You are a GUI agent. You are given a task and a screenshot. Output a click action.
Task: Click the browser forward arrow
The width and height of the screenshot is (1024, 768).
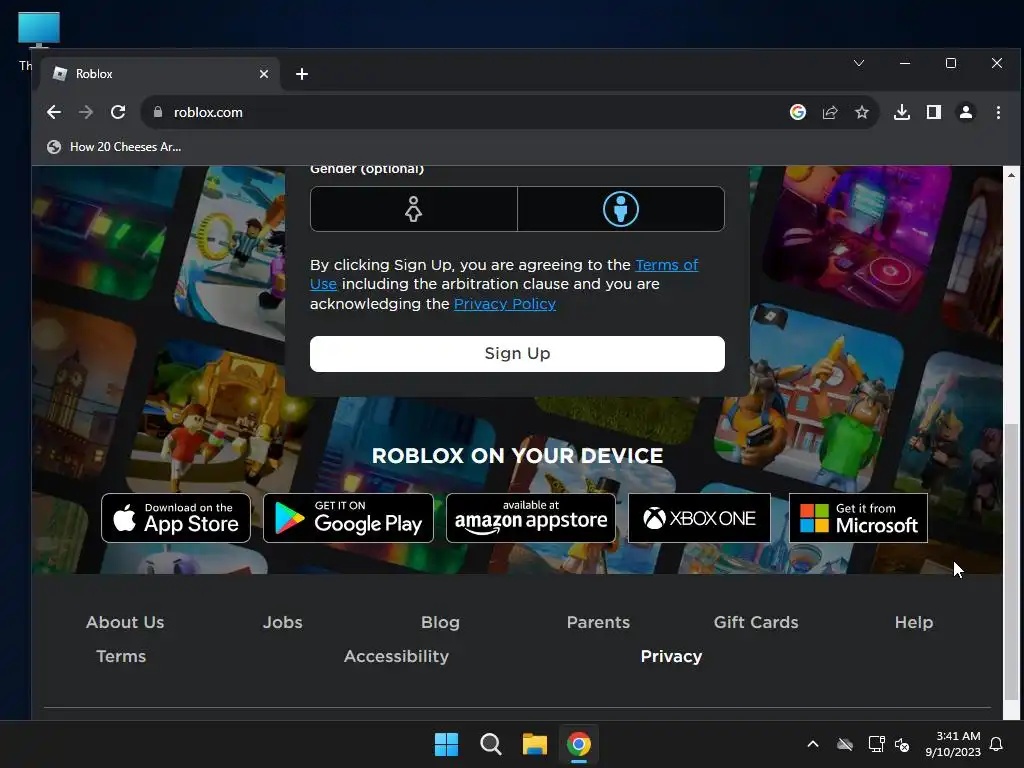coord(86,112)
